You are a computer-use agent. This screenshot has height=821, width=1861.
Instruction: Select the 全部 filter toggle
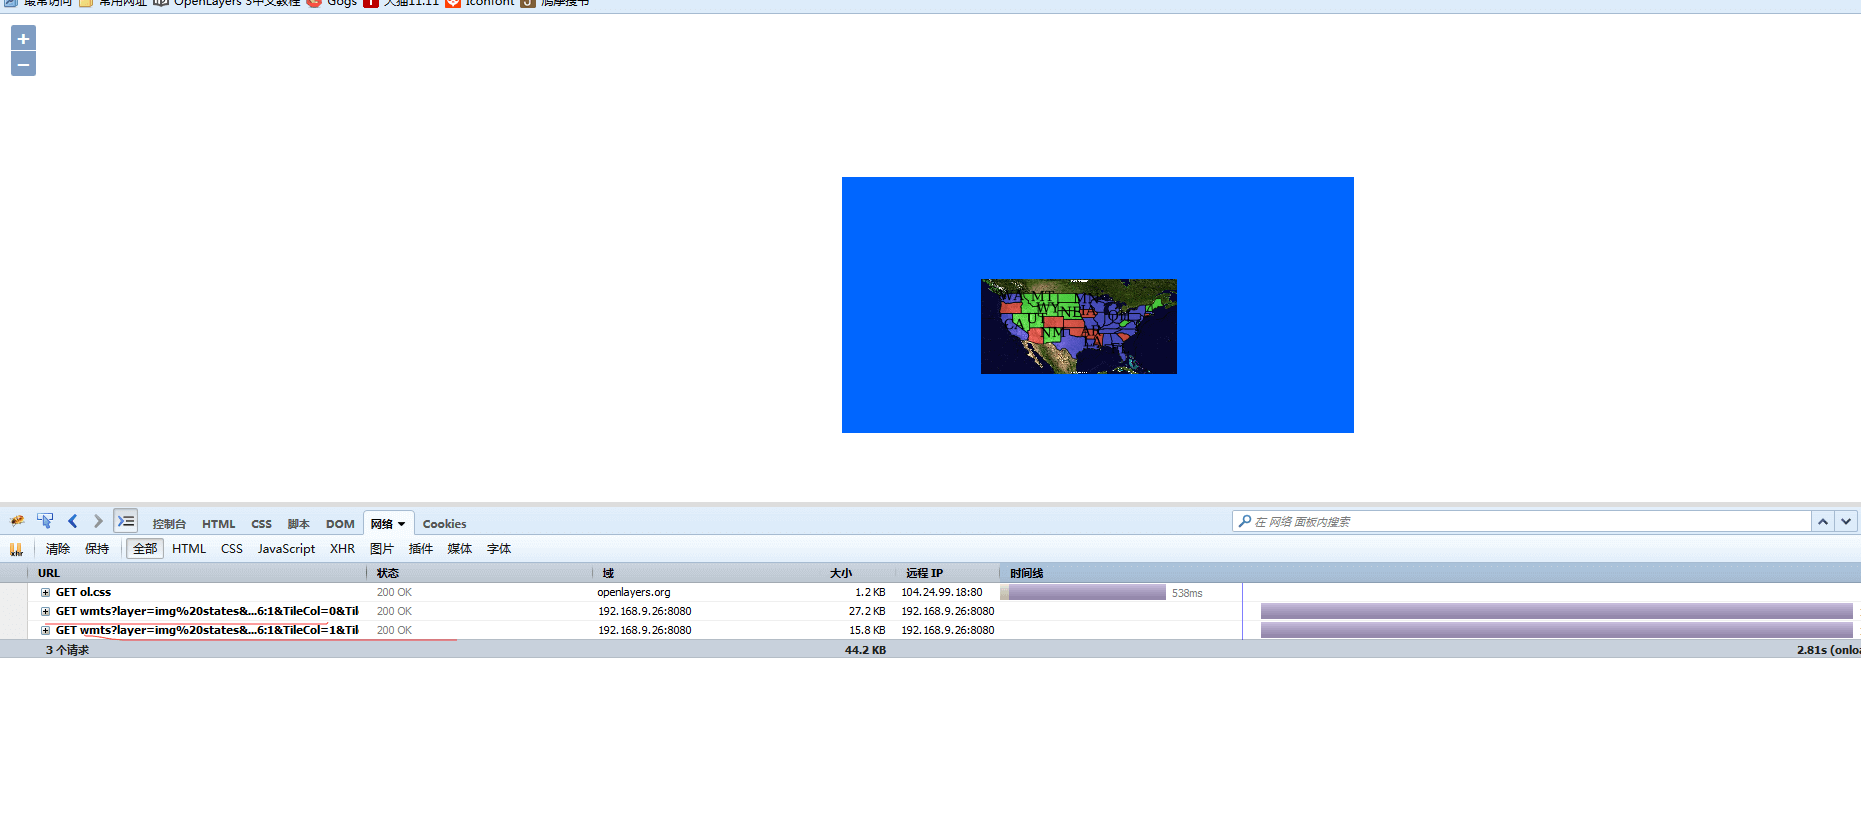pyautogui.click(x=145, y=549)
